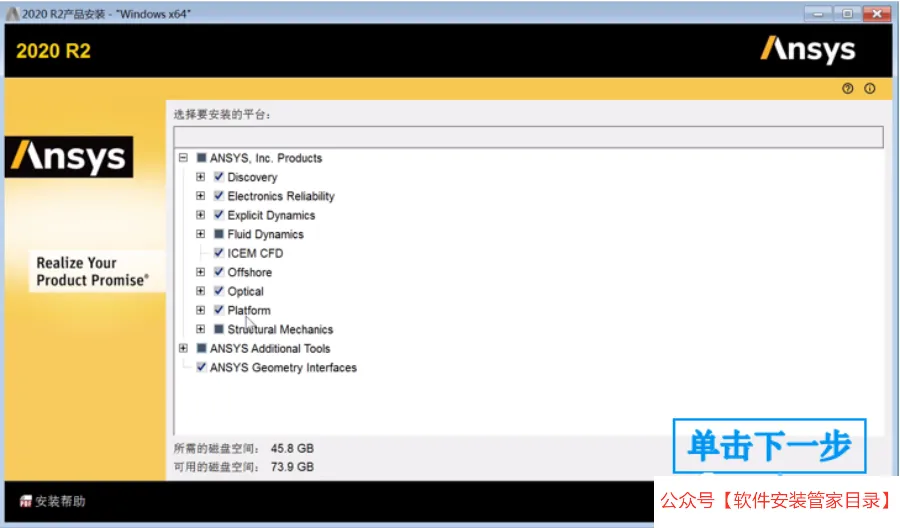Toggle the ANSYS, Inc. Products checkbox

pos(201,157)
